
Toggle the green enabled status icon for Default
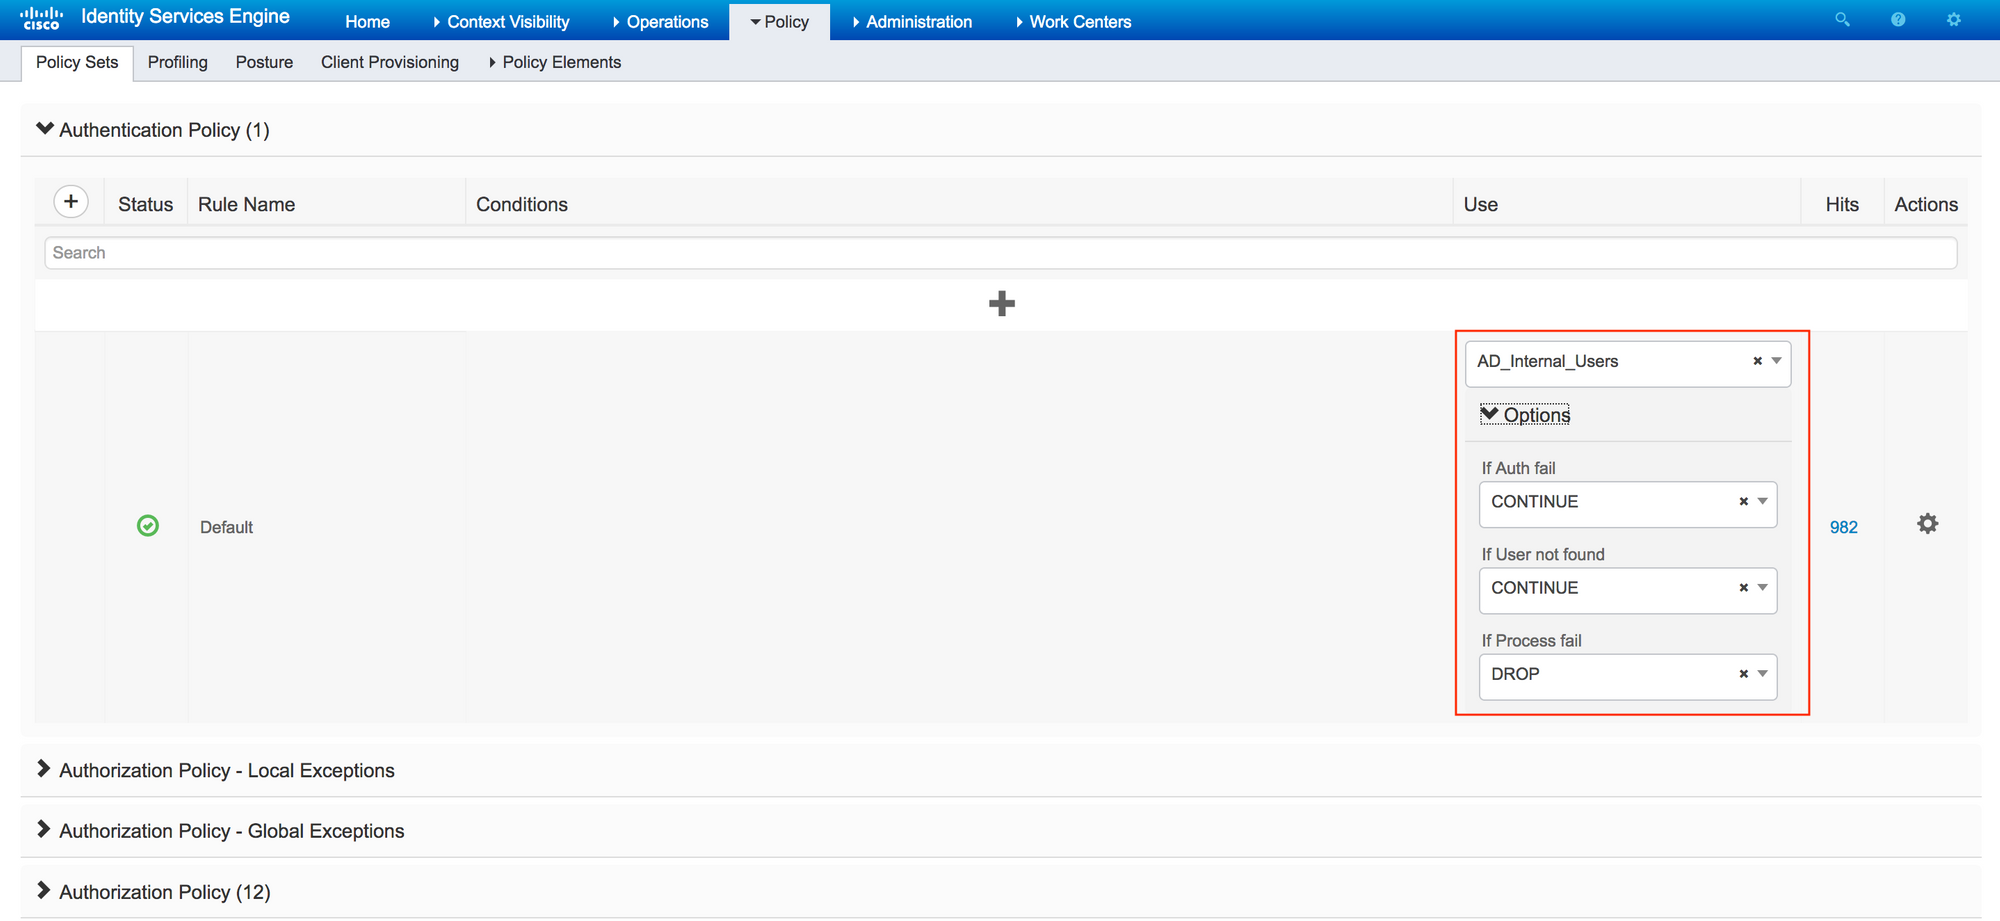148,526
